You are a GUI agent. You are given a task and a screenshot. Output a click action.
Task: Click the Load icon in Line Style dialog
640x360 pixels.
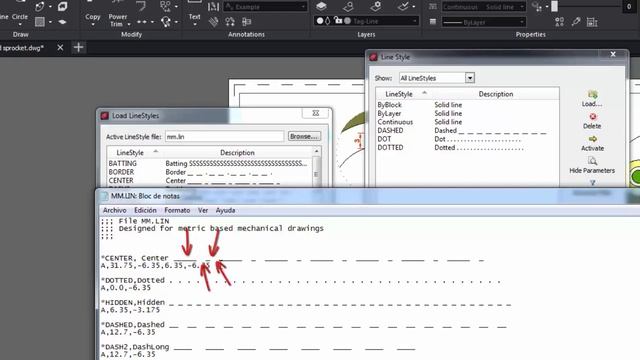tap(593, 95)
